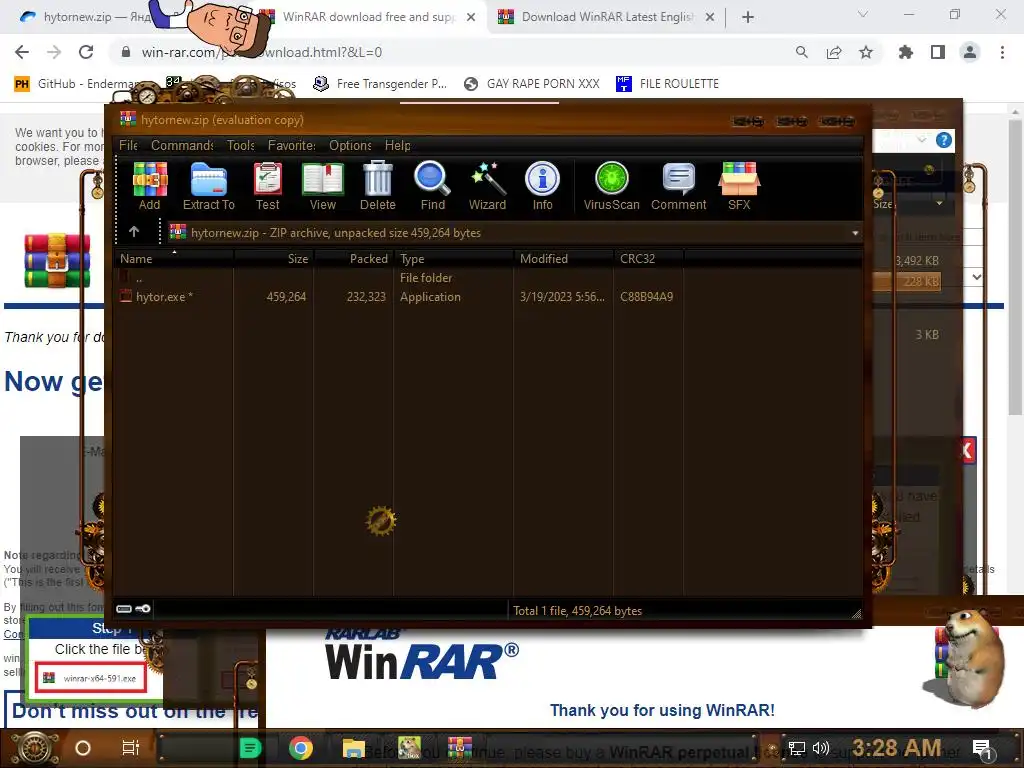The width and height of the screenshot is (1024, 768).
Task: Open a new Chrome tab
Action: (x=748, y=17)
